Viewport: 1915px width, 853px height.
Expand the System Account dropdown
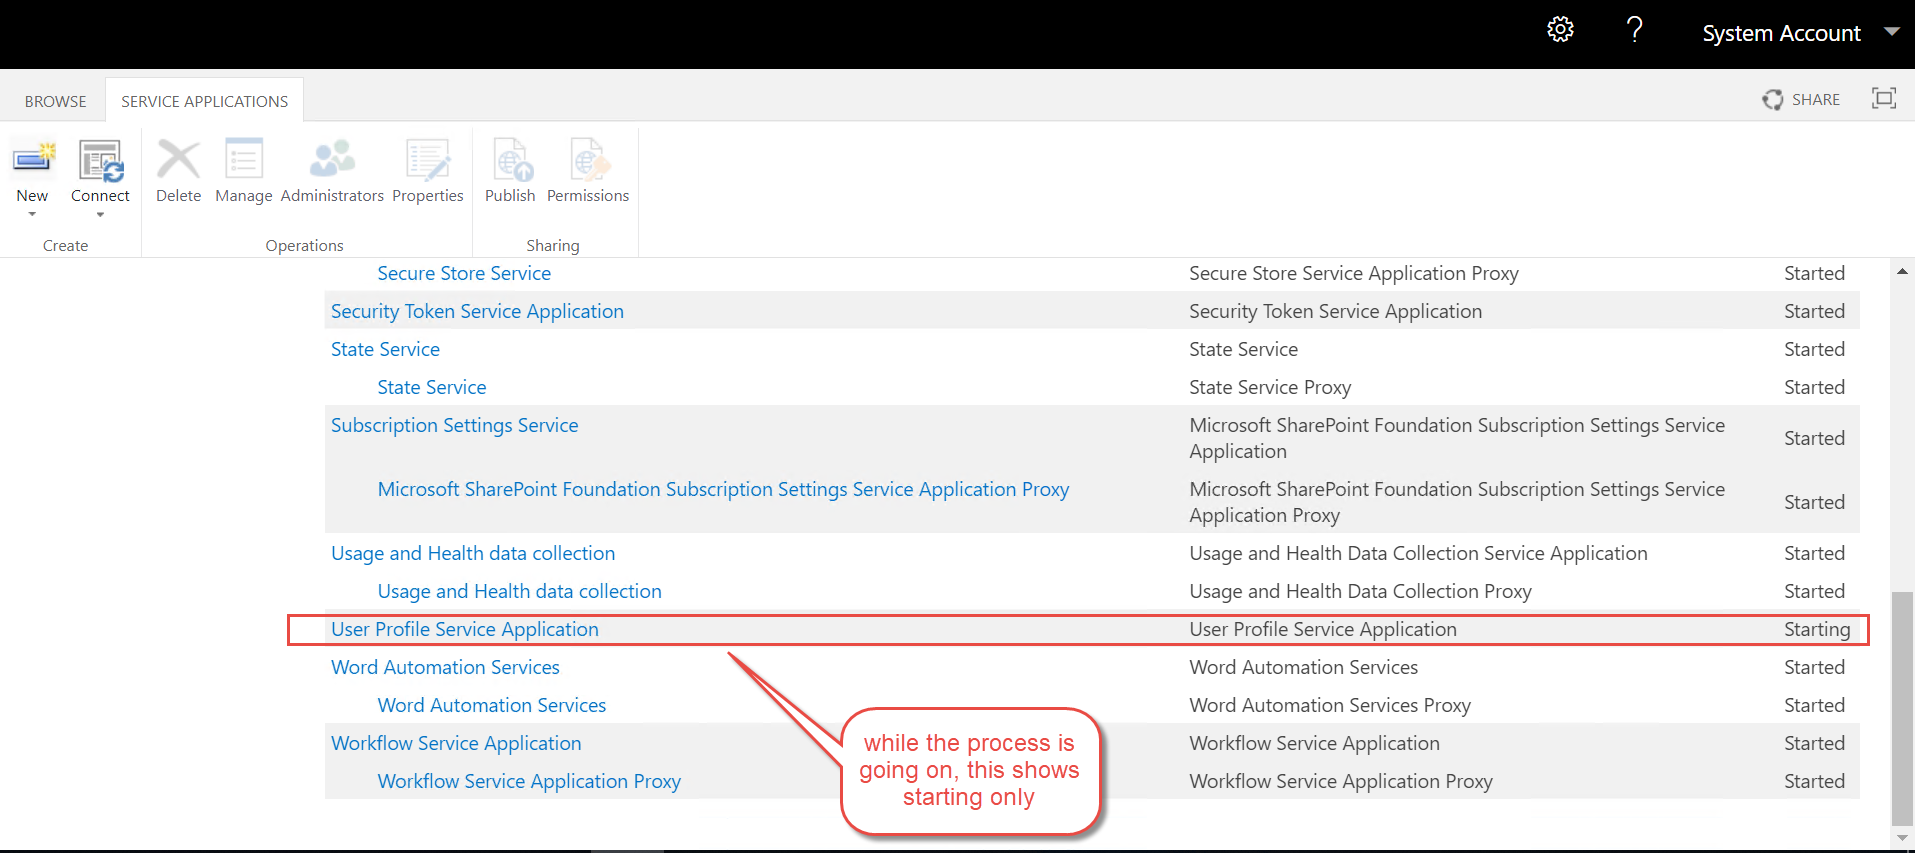tap(1891, 32)
